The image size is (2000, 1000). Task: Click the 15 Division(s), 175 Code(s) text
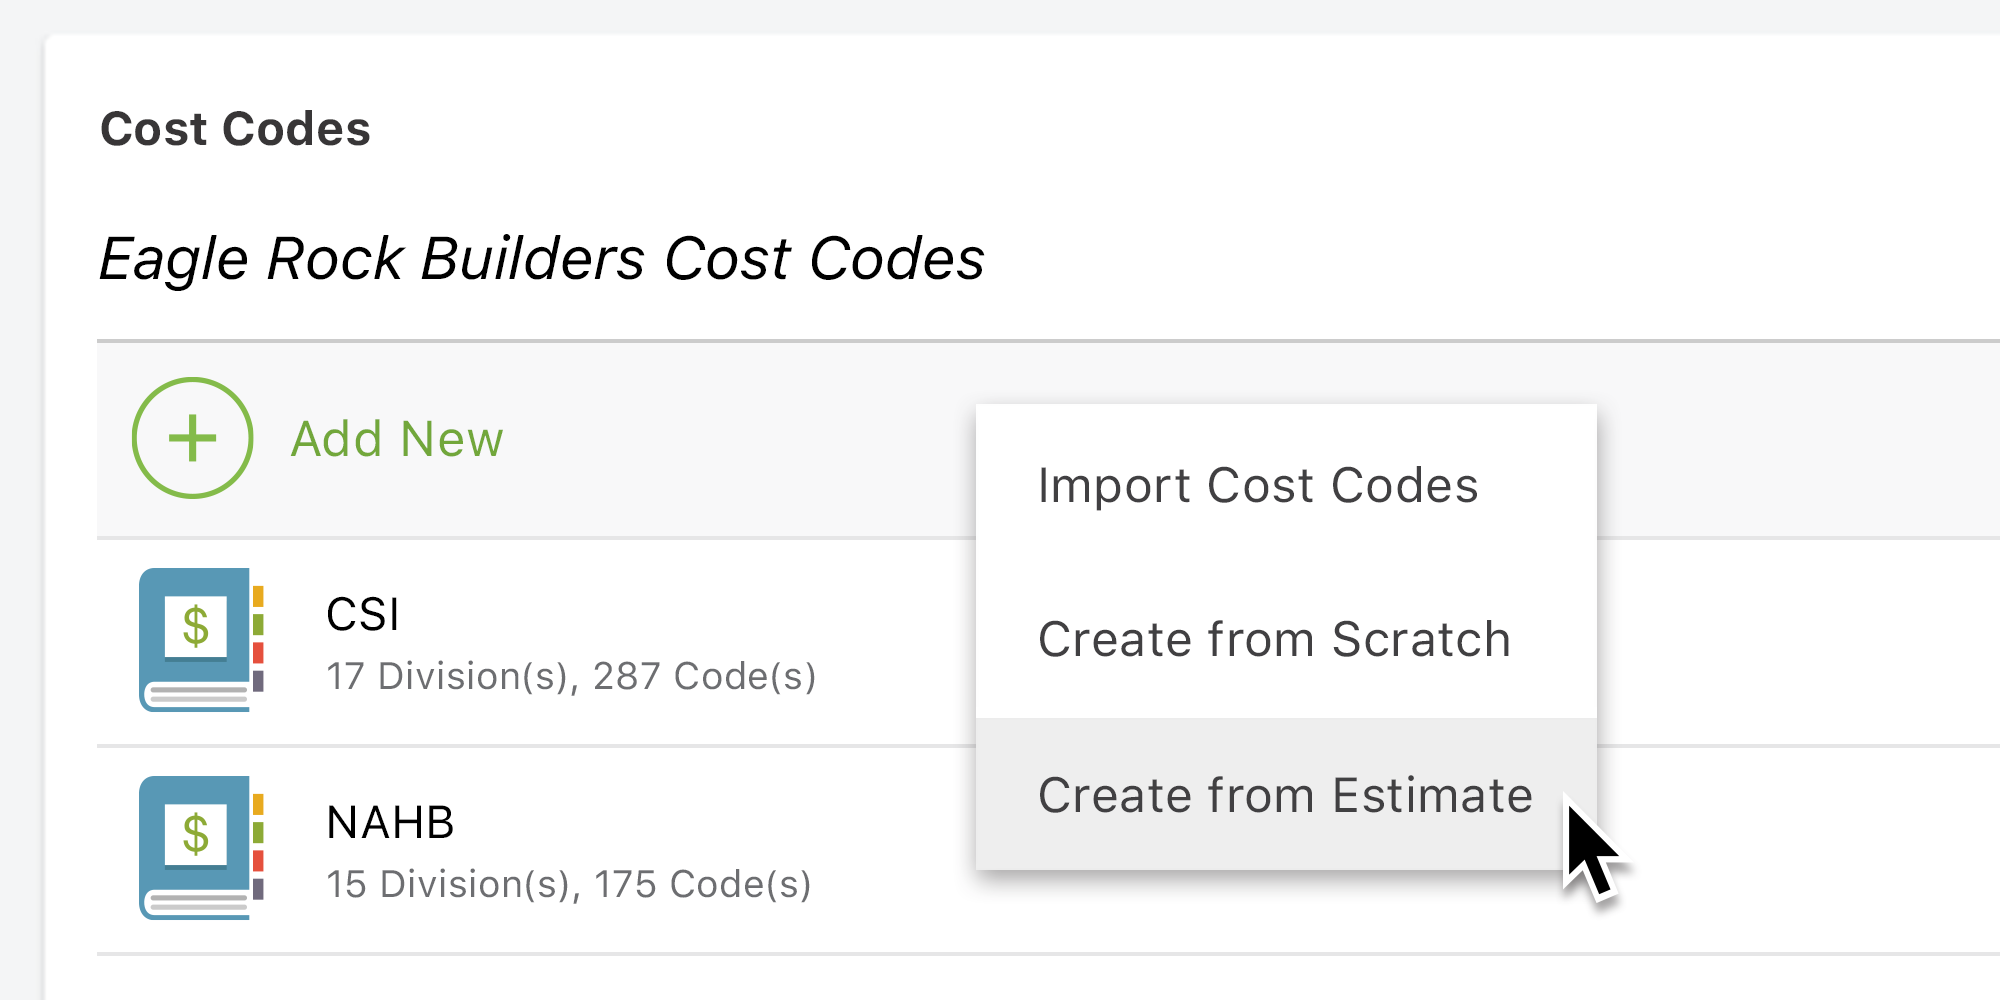(x=568, y=884)
